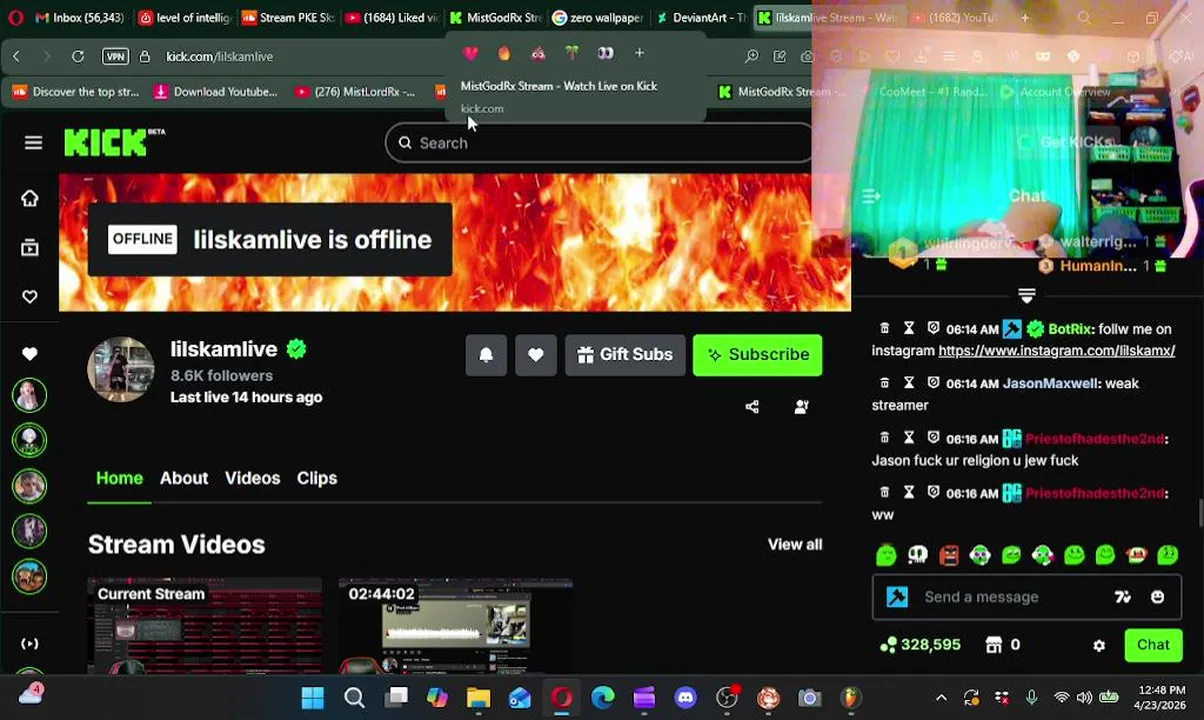Open the Videos tab

click(252, 478)
